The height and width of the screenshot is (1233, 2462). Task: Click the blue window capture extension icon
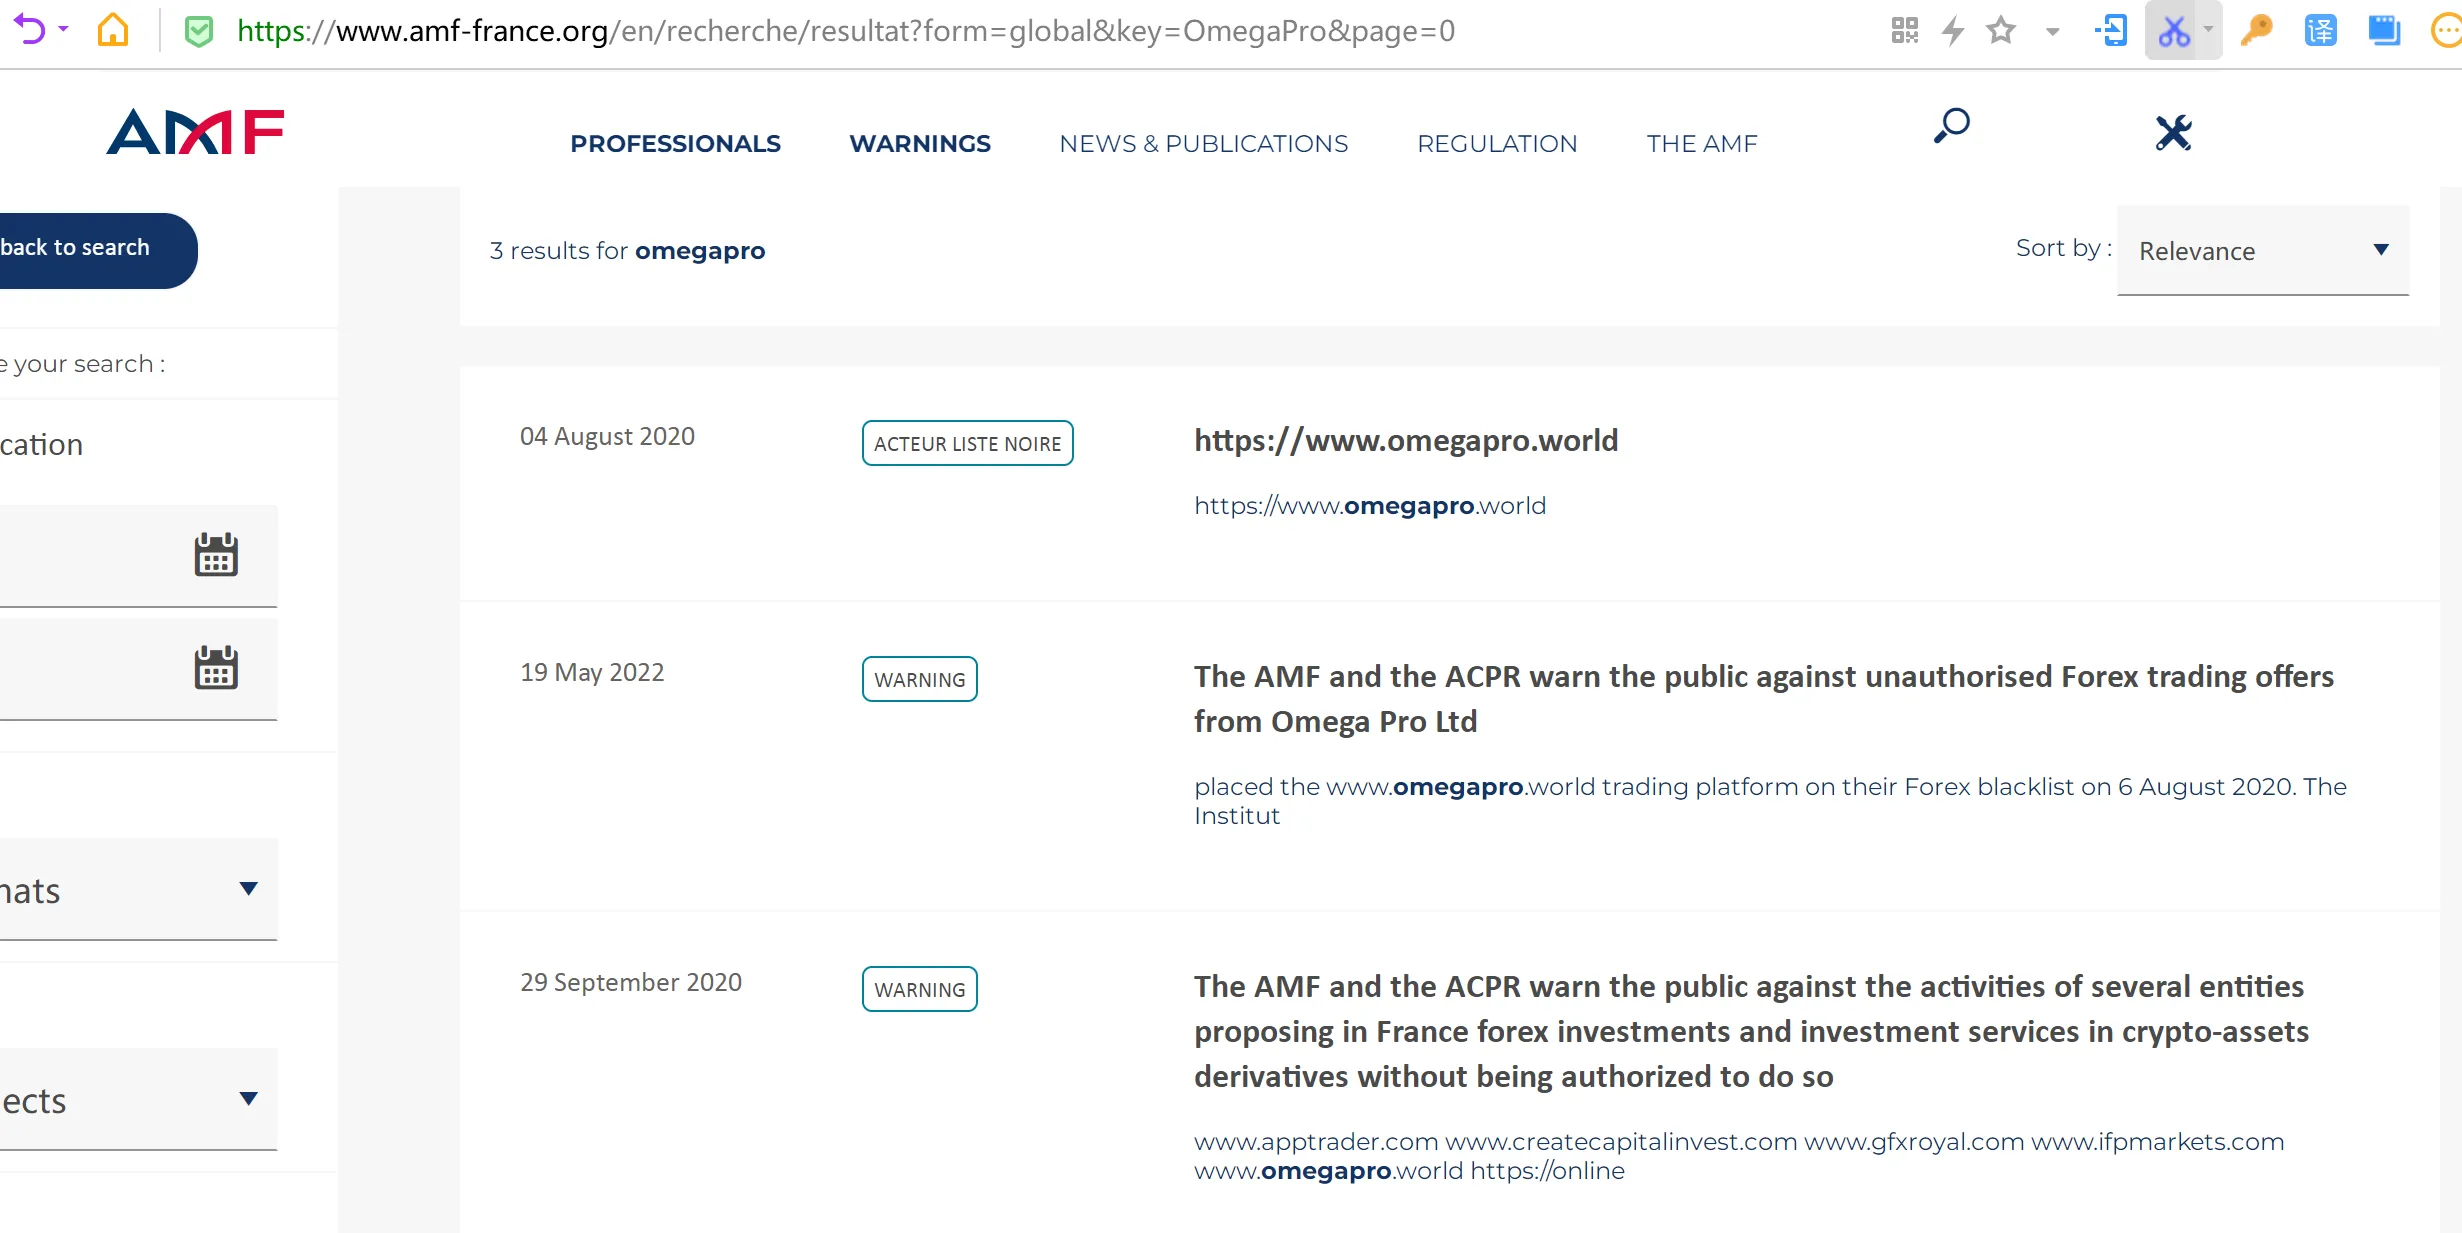tap(2384, 31)
